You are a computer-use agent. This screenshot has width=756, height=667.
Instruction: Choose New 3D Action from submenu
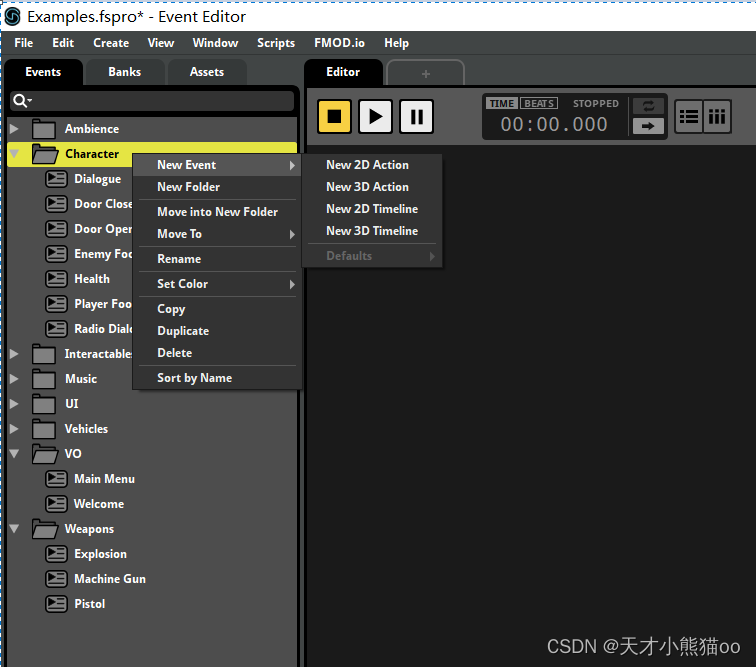(x=372, y=187)
